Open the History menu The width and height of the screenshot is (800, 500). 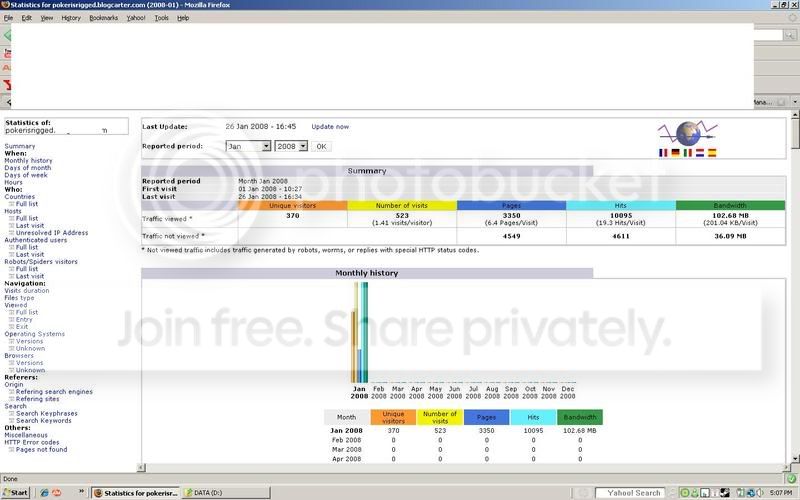pyautogui.click(x=71, y=18)
